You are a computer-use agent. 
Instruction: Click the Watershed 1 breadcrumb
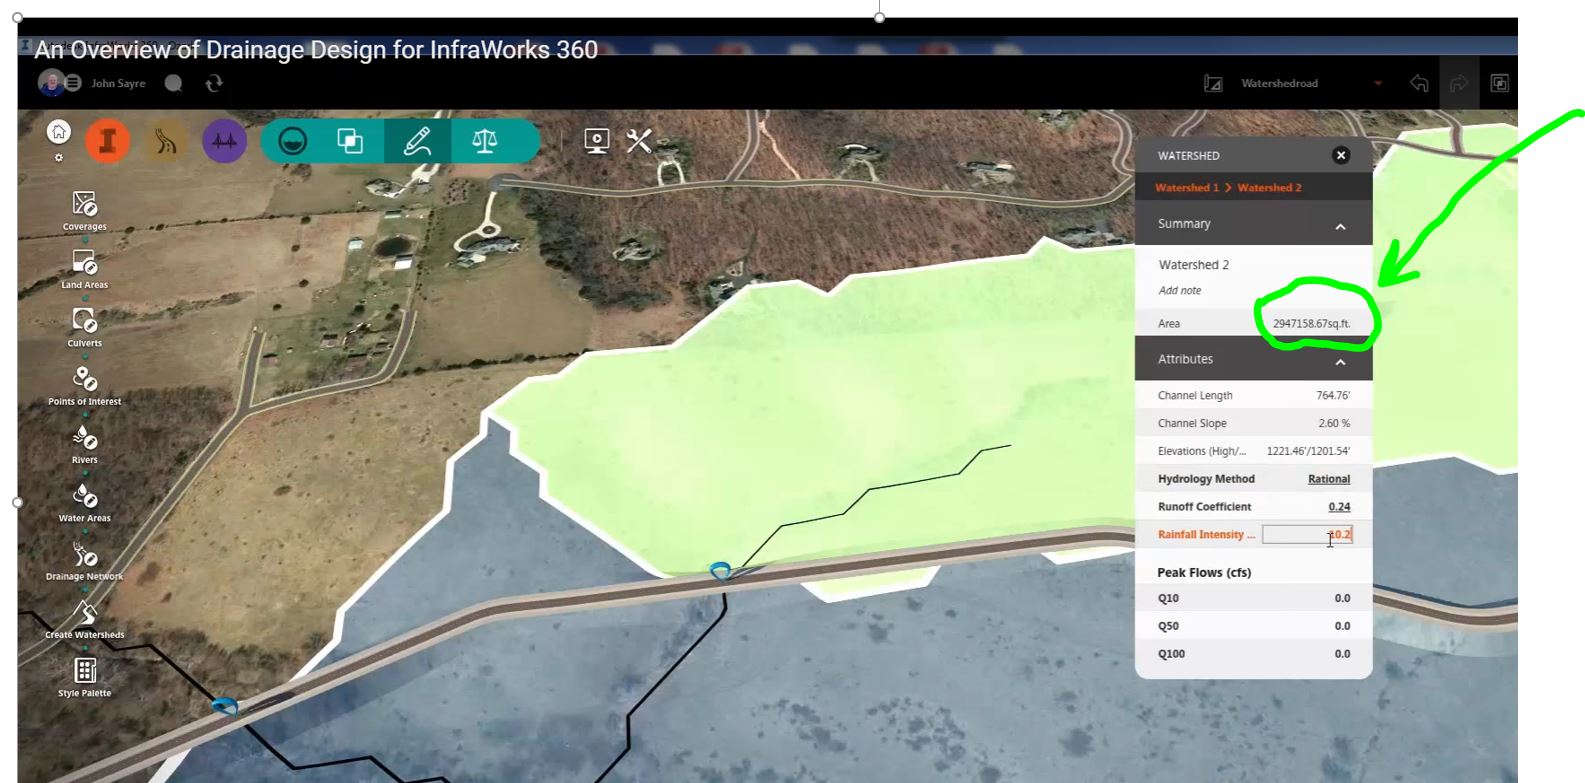[1187, 188]
